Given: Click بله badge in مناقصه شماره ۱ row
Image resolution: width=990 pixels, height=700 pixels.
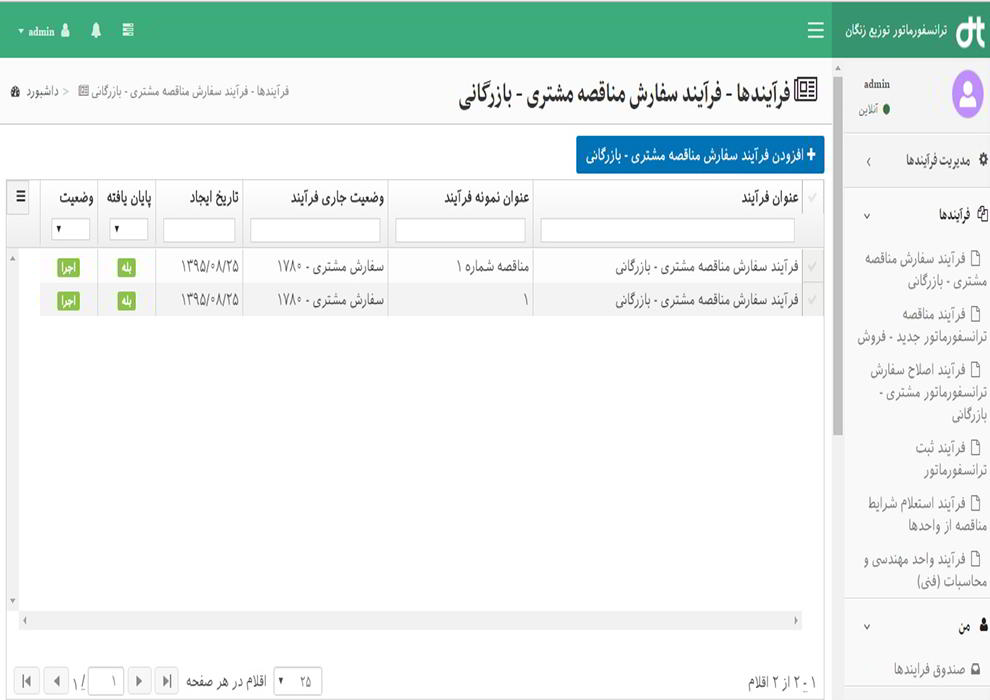Looking at the screenshot, I should [127, 268].
